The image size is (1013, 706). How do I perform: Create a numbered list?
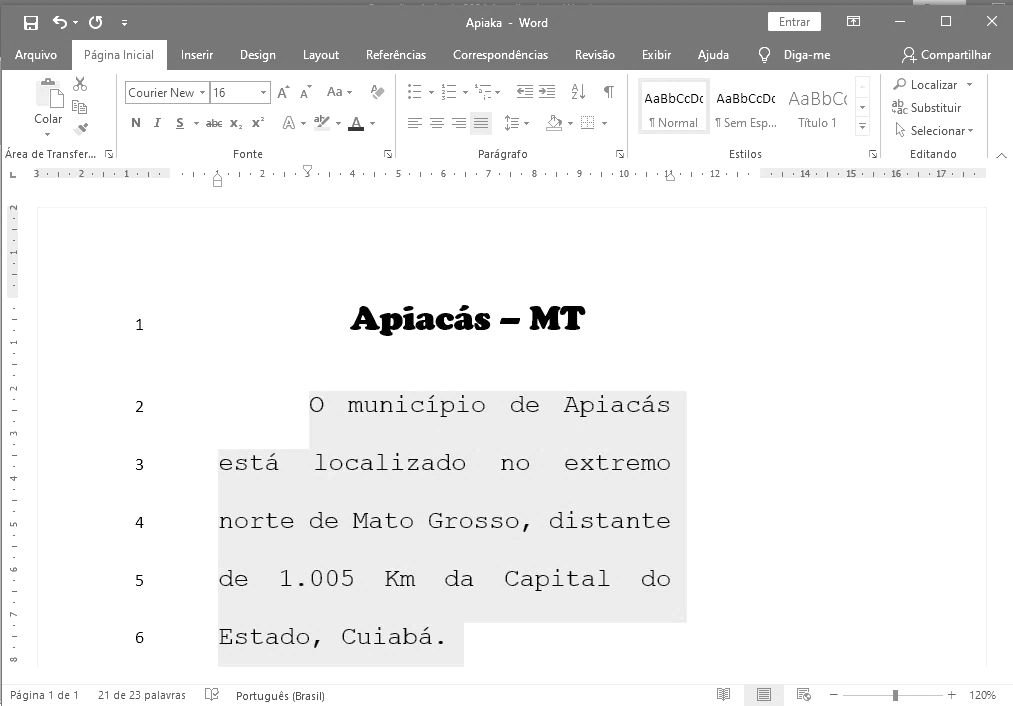click(x=448, y=92)
